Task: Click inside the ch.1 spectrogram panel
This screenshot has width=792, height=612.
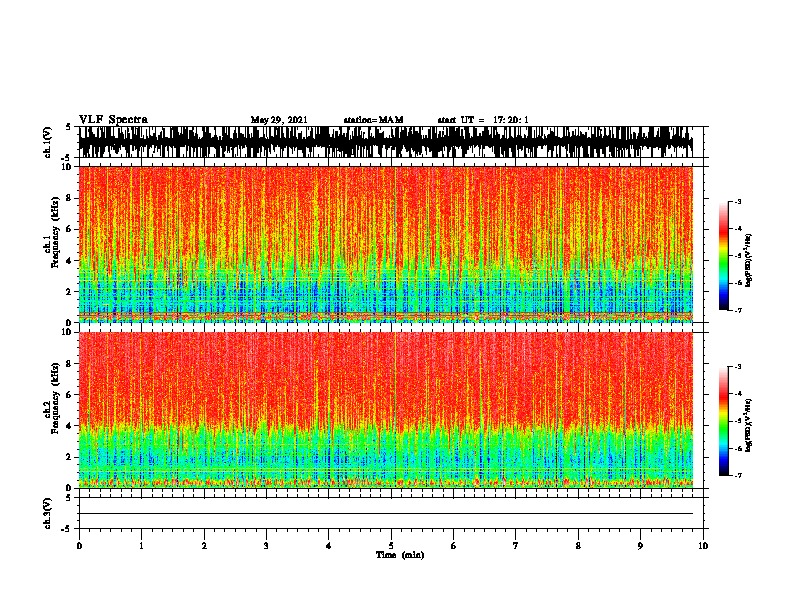Action: 386,244
